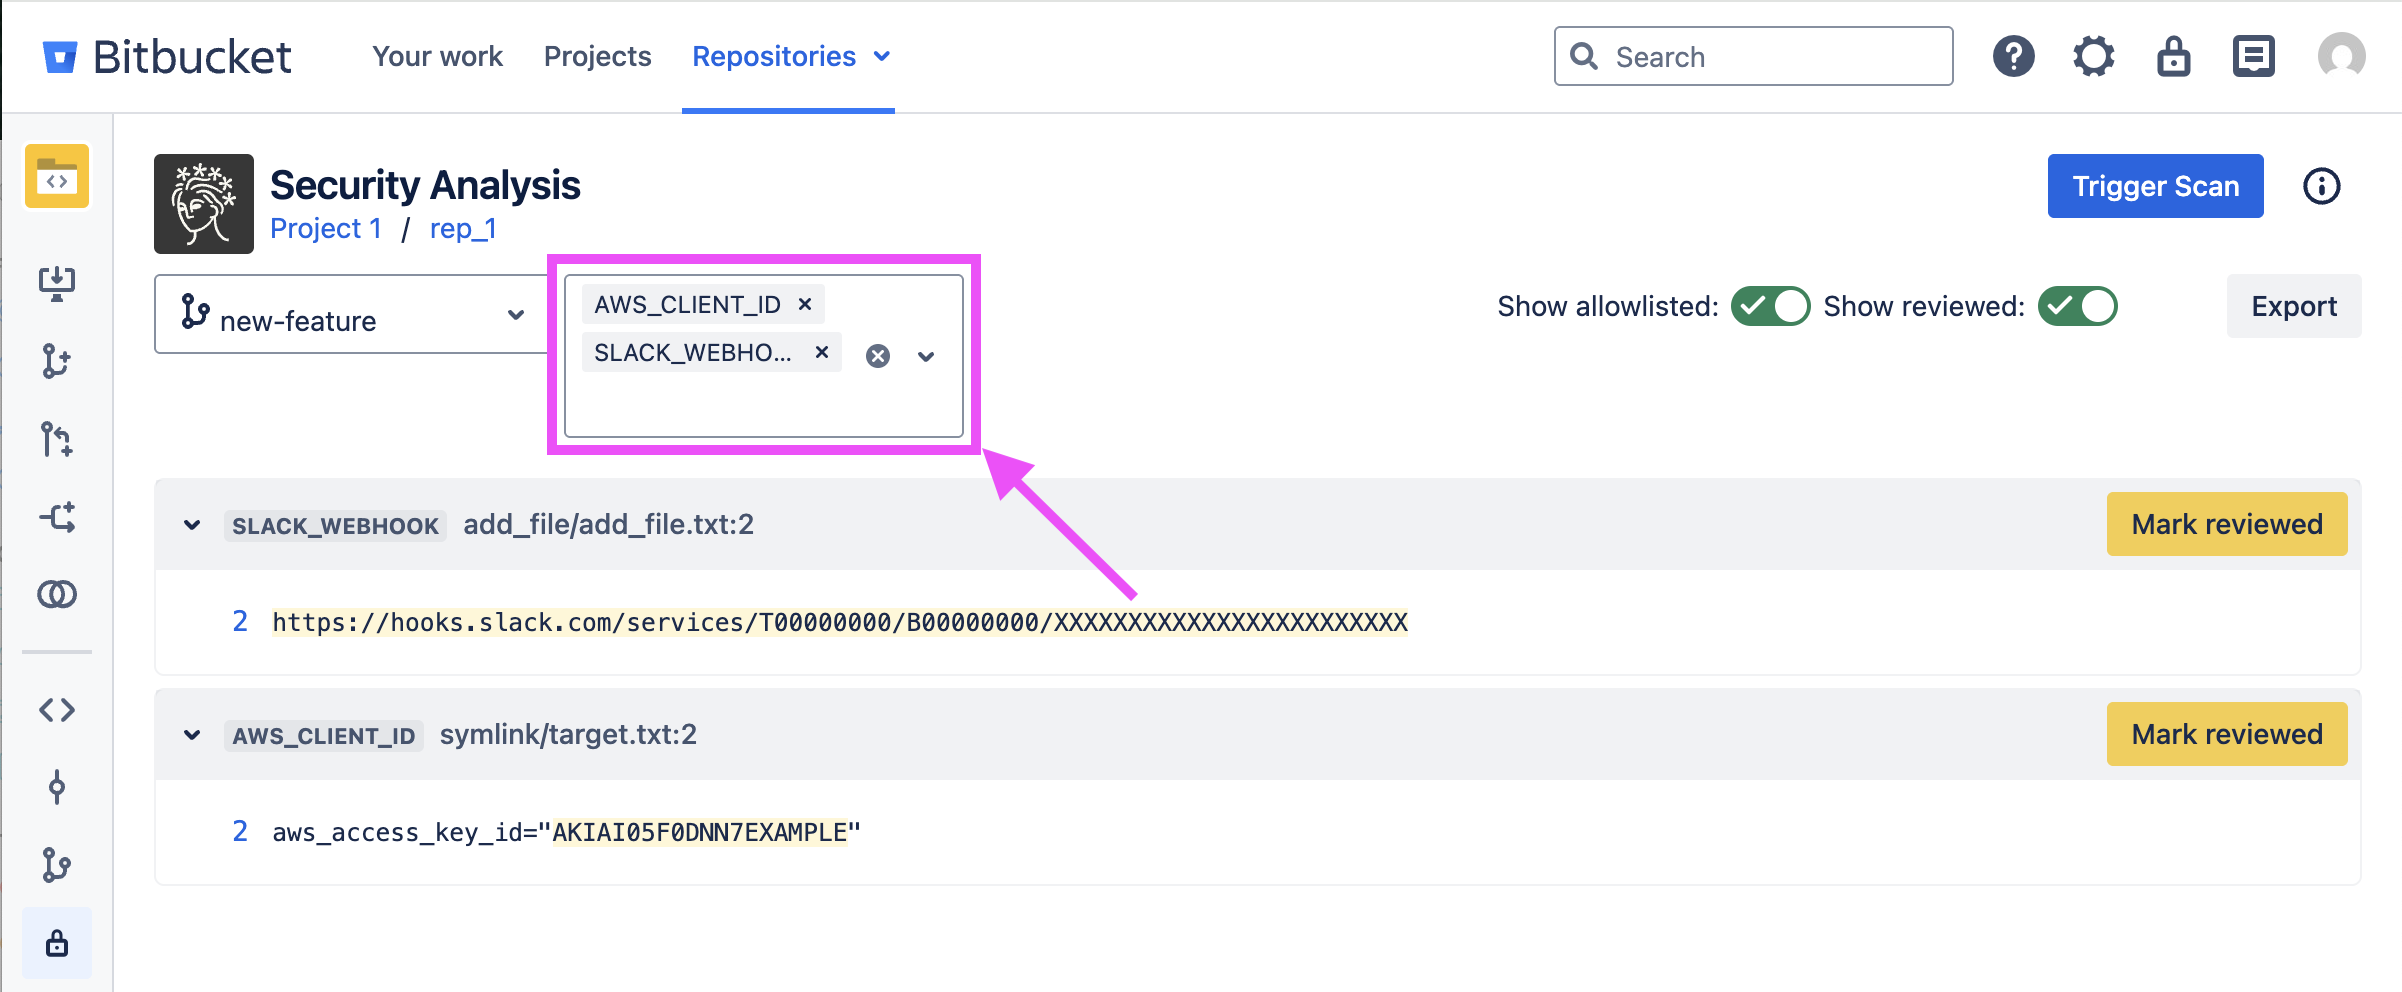
Task: Click the info circle icon beside Trigger Scan
Action: pos(2321,186)
